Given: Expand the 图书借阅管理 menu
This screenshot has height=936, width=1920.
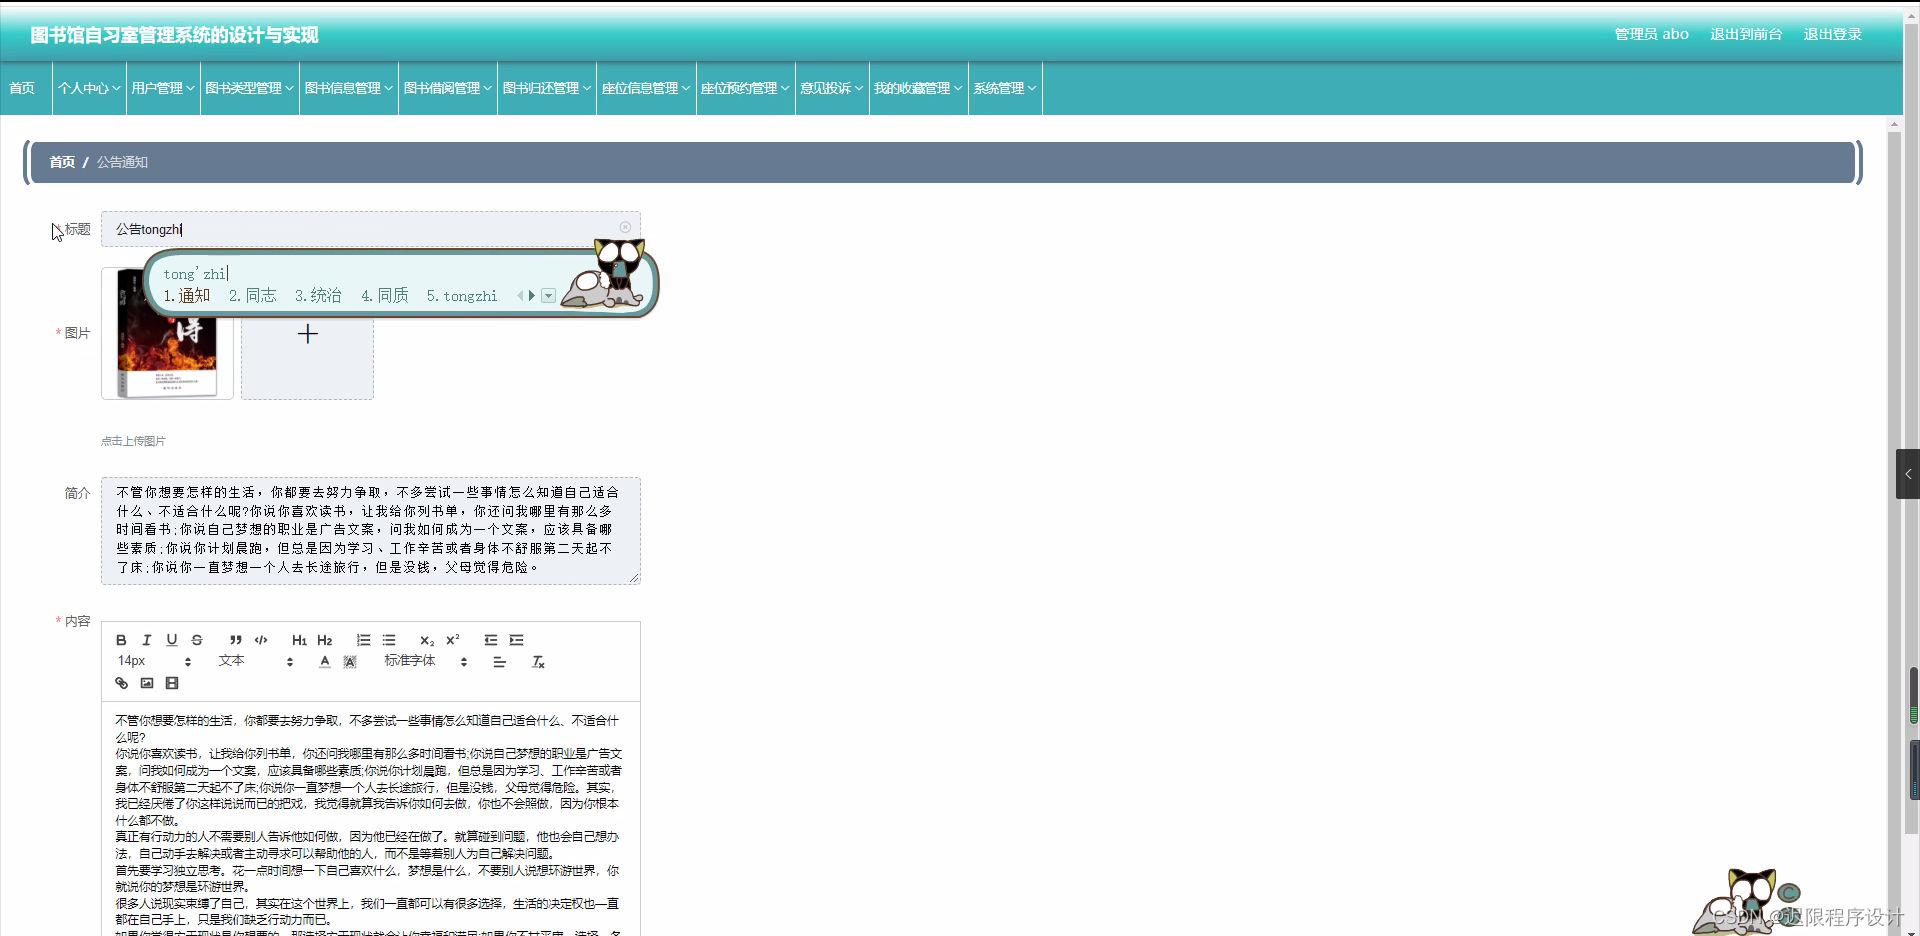Looking at the screenshot, I should coord(448,88).
